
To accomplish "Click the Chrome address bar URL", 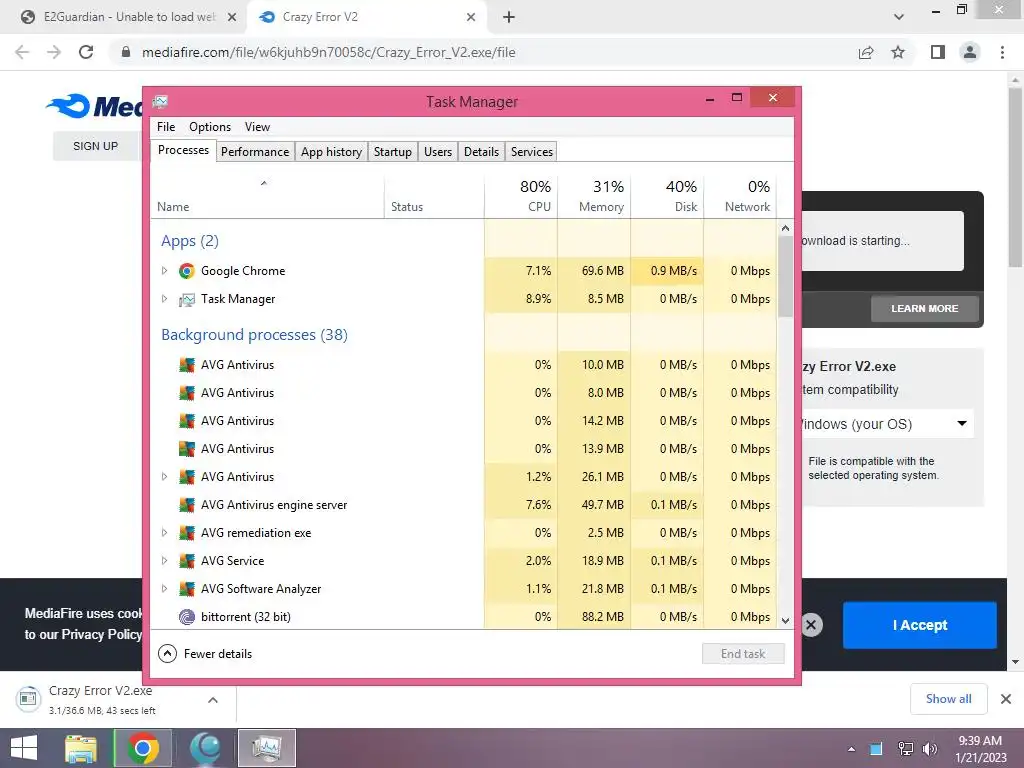I will [328, 52].
